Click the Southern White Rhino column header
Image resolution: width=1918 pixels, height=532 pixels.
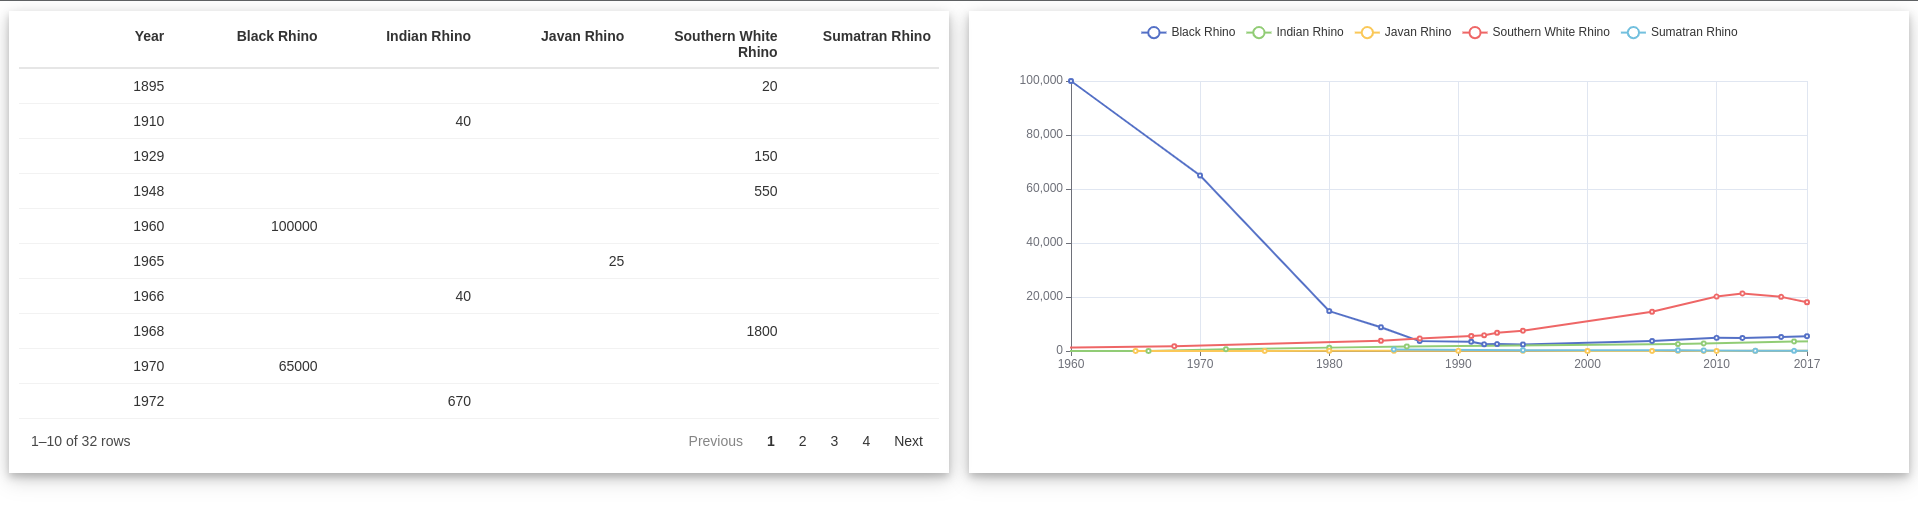pyautogui.click(x=725, y=44)
